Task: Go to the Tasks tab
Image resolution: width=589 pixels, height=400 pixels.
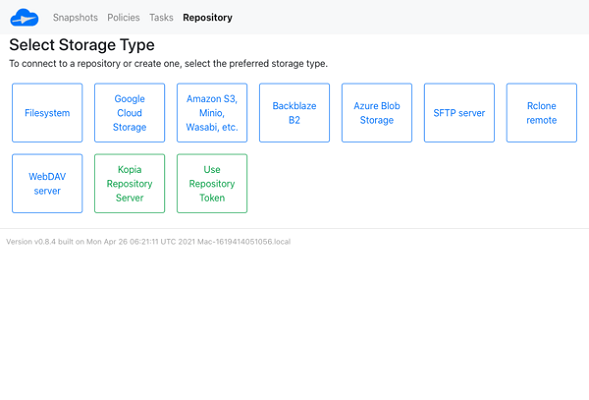Action: click(x=161, y=18)
